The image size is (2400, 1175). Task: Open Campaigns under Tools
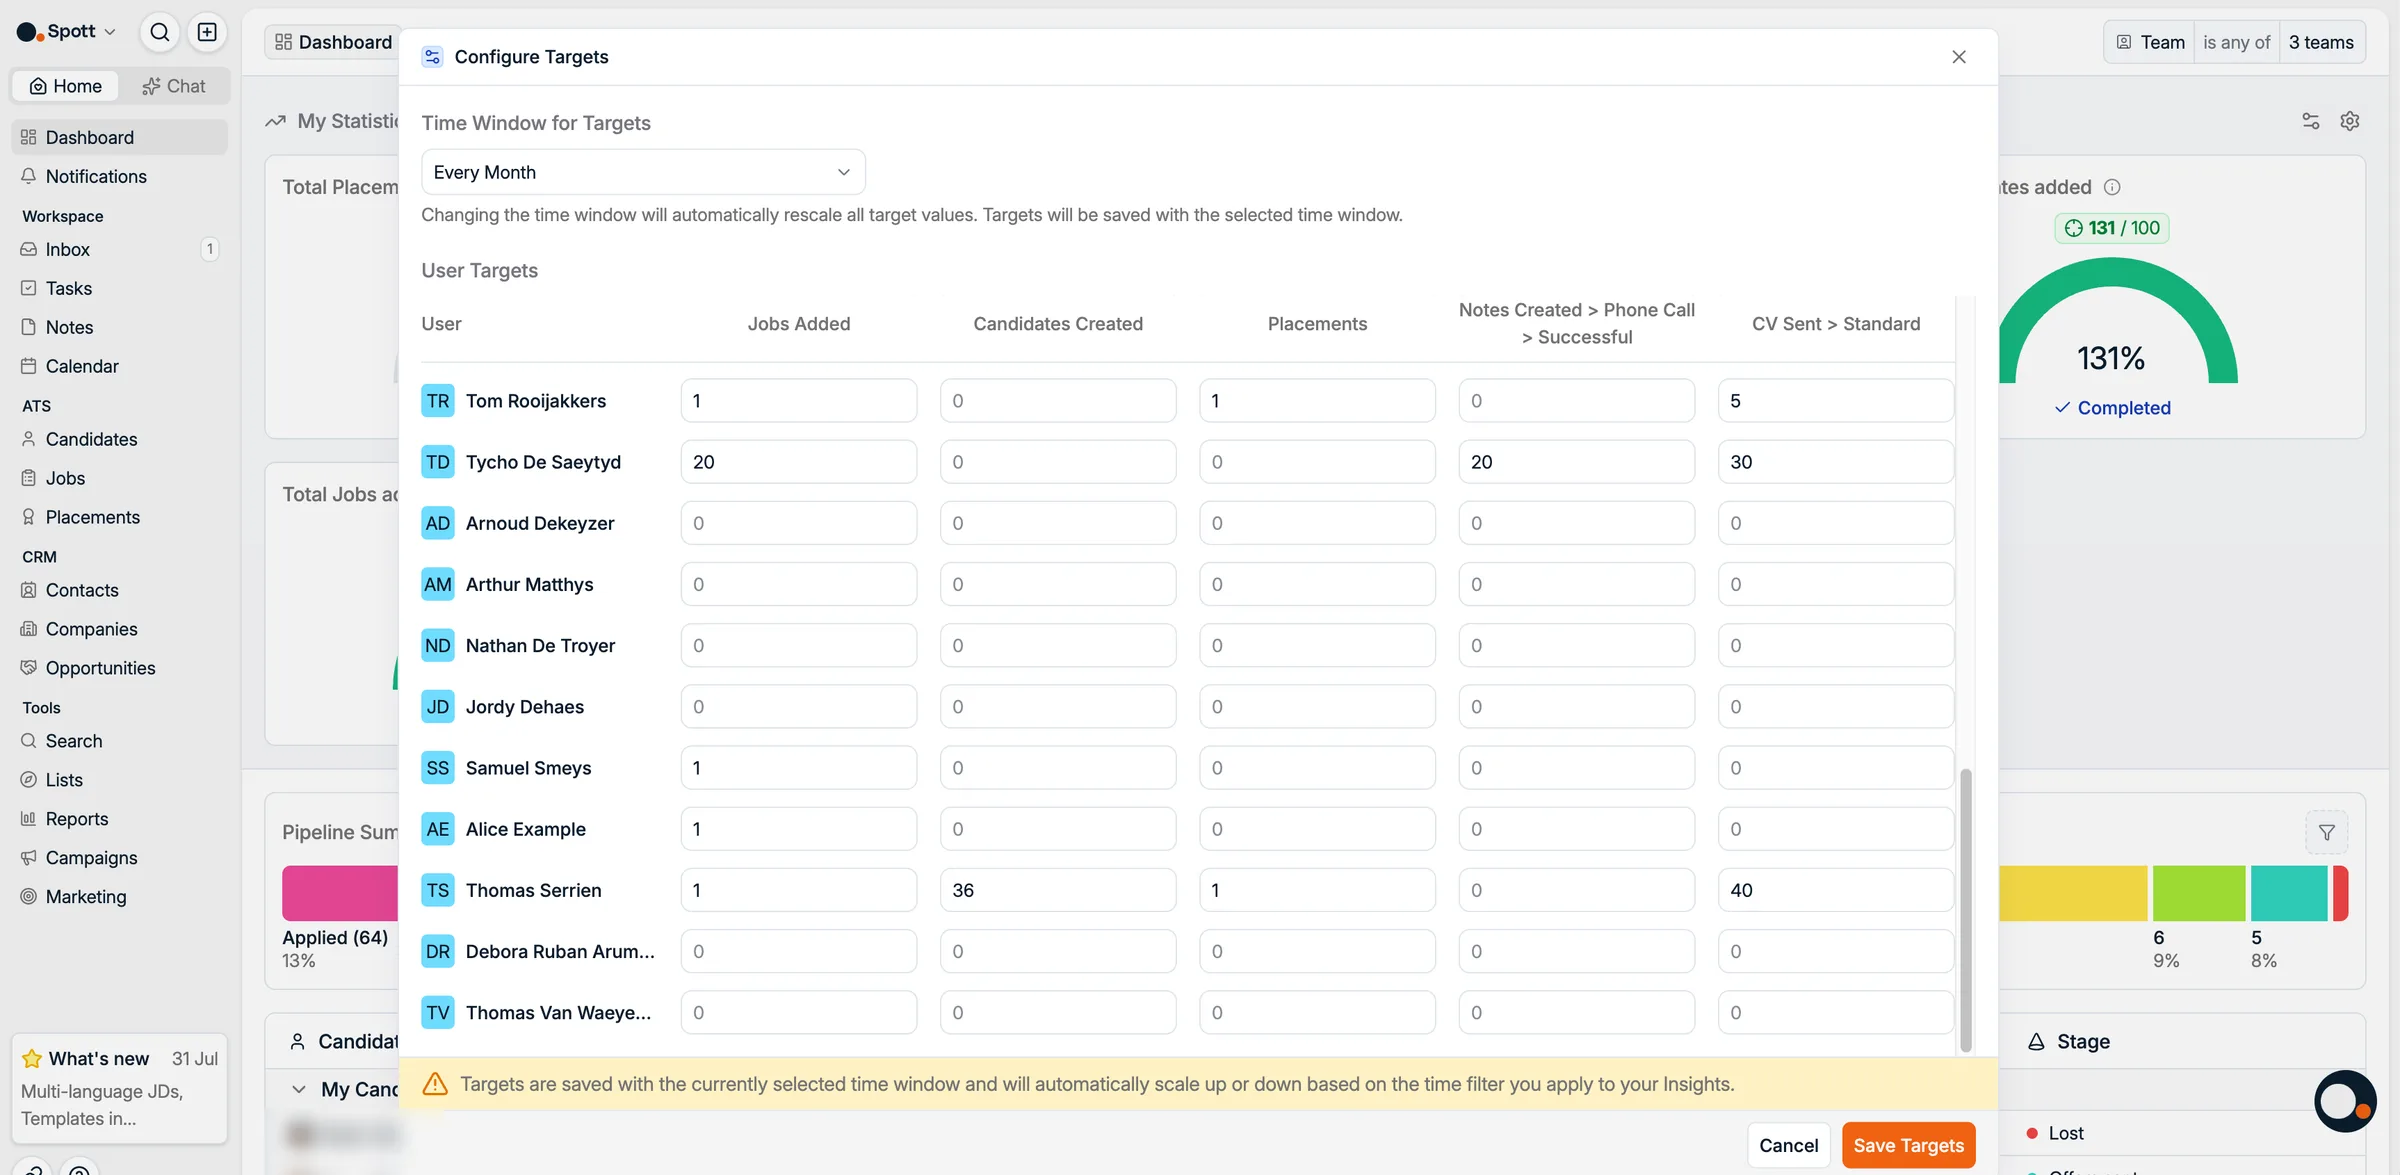pos(119,858)
